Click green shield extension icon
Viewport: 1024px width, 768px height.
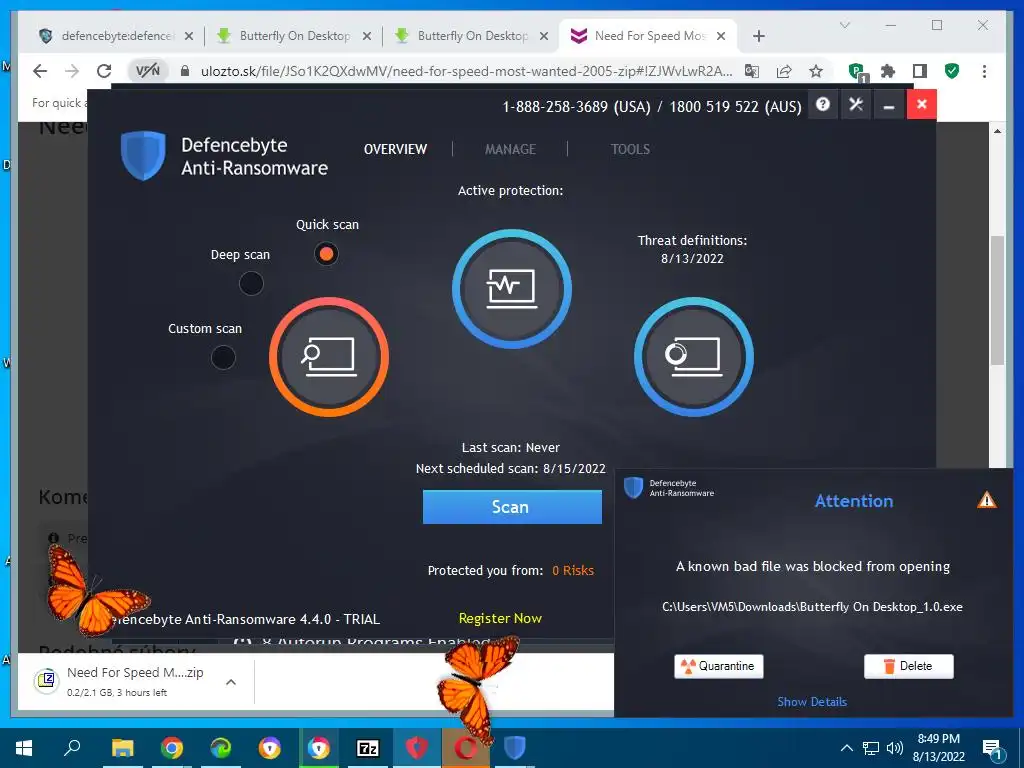click(x=952, y=71)
